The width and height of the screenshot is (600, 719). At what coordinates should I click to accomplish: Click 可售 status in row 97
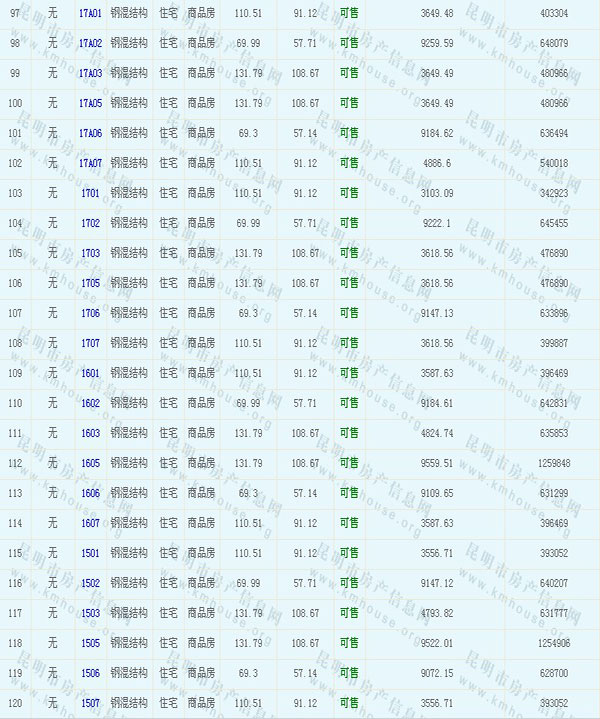[x=349, y=14]
